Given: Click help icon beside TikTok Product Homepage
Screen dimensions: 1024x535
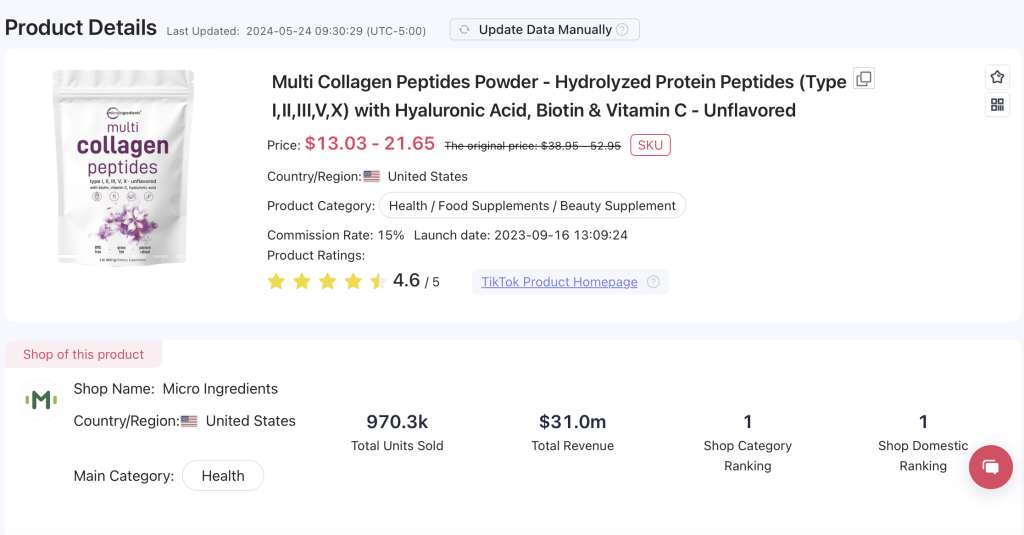Looking at the screenshot, I should coord(653,282).
